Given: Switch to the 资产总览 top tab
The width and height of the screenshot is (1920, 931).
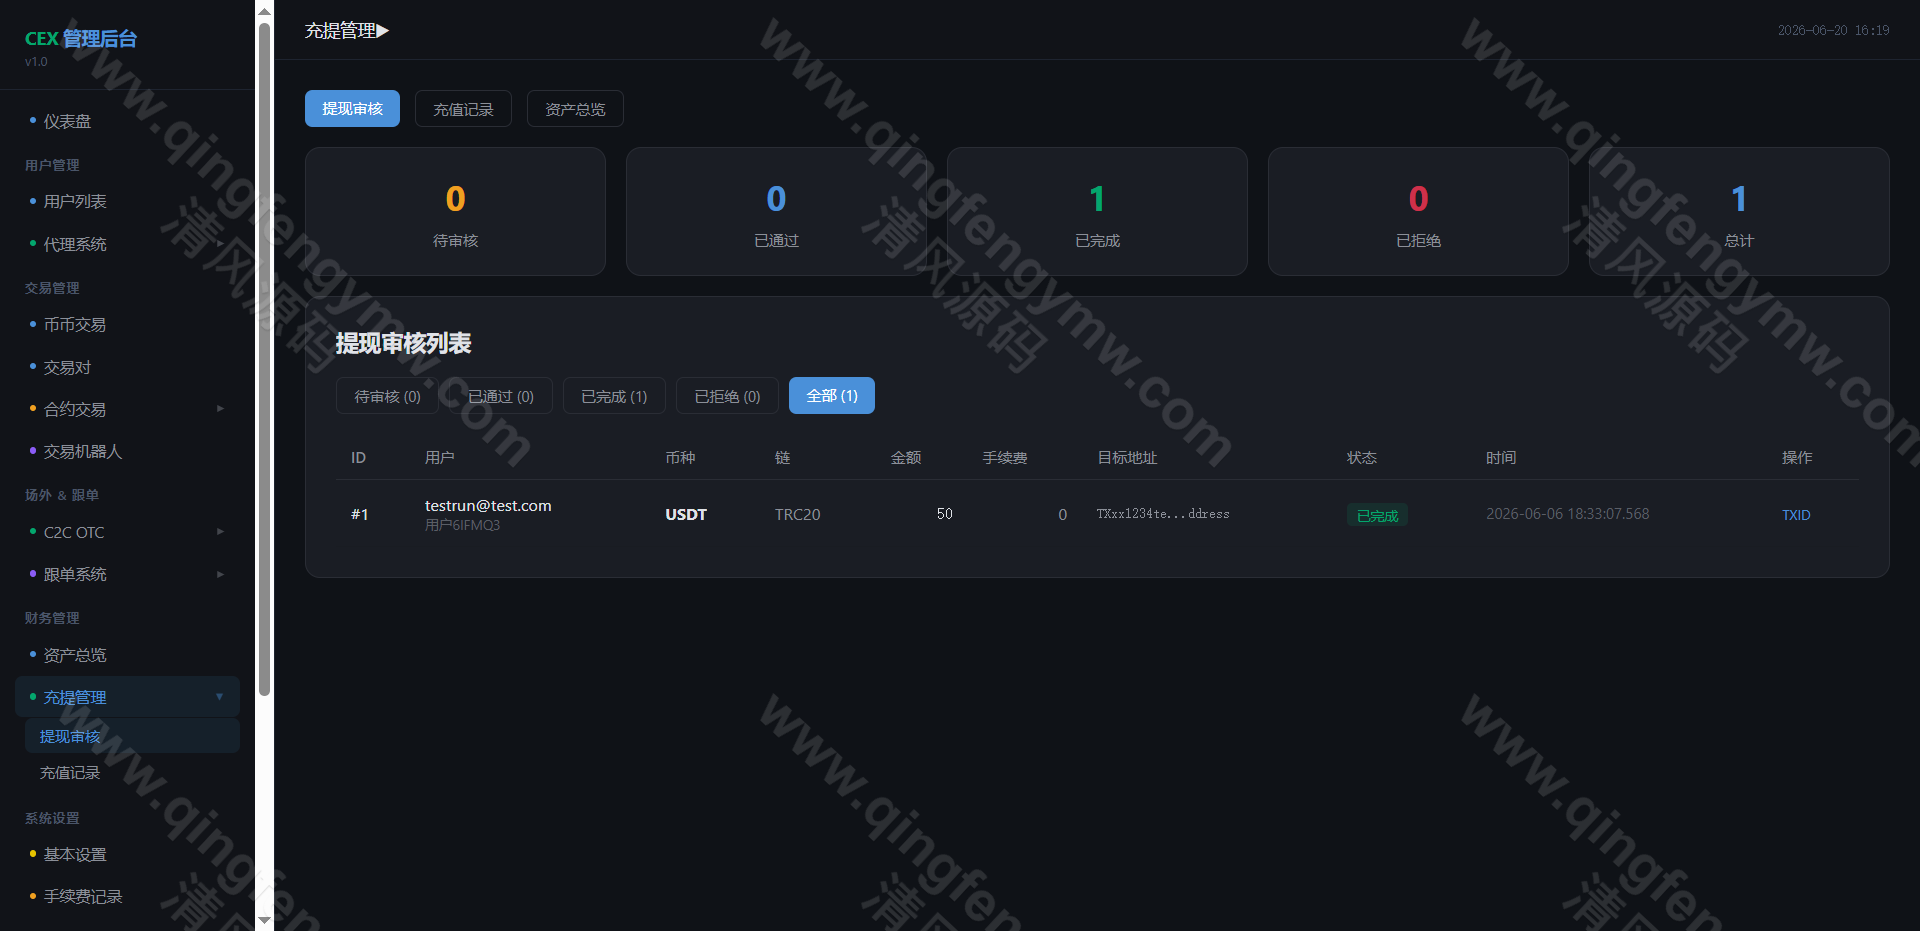Looking at the screenshot, I should (575, 109).
